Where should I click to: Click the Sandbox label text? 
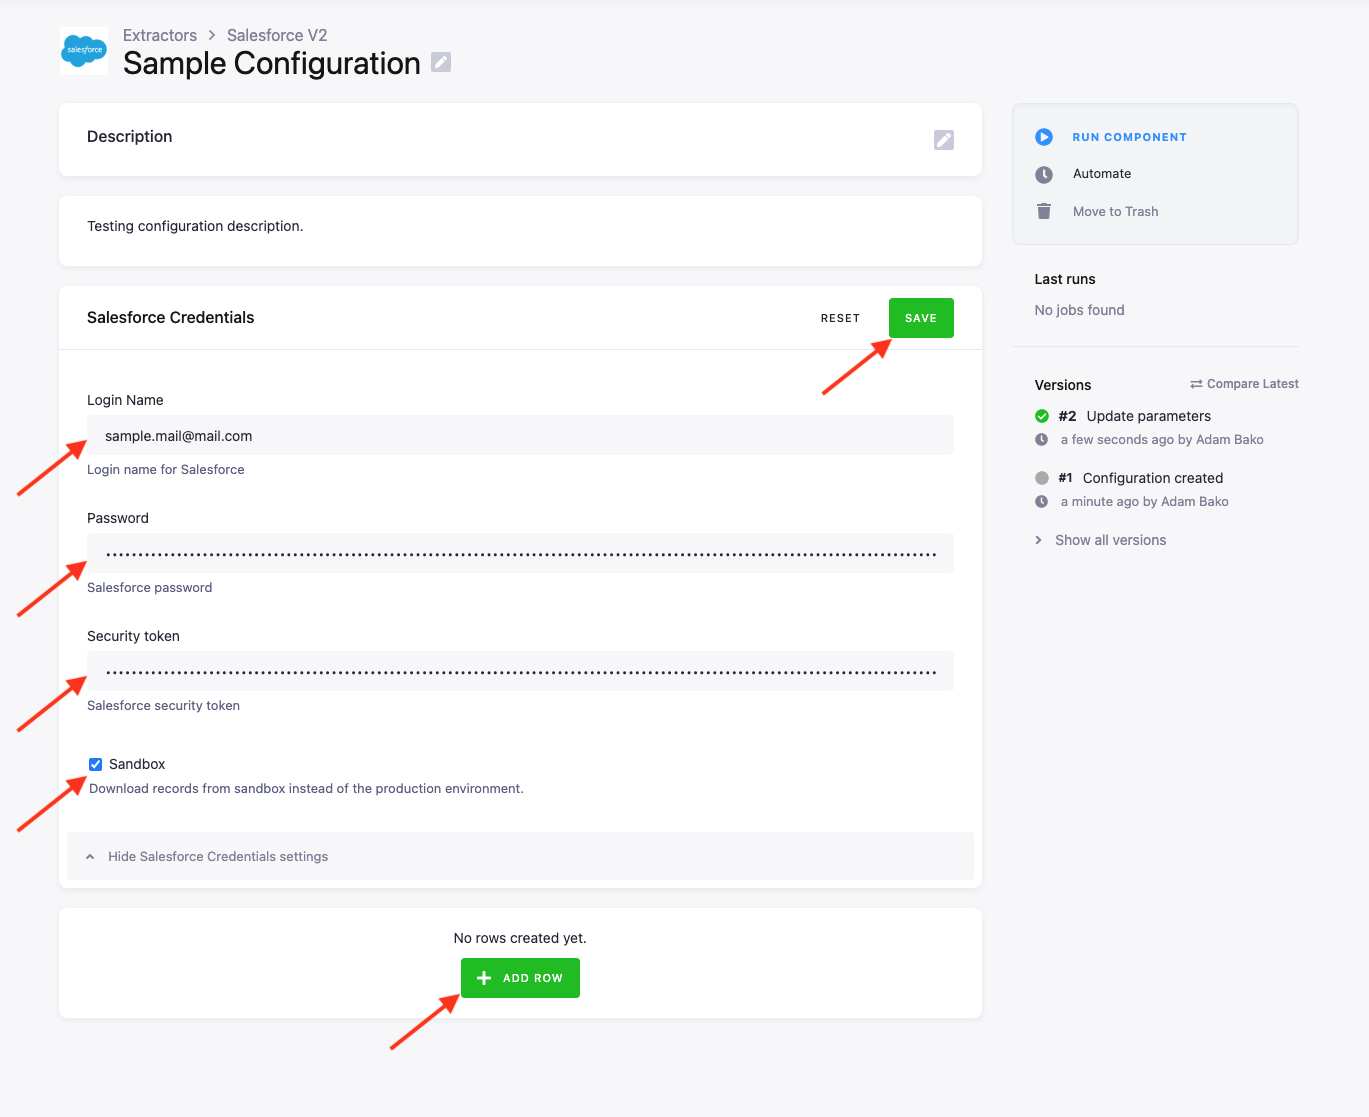tap(137, 764)
